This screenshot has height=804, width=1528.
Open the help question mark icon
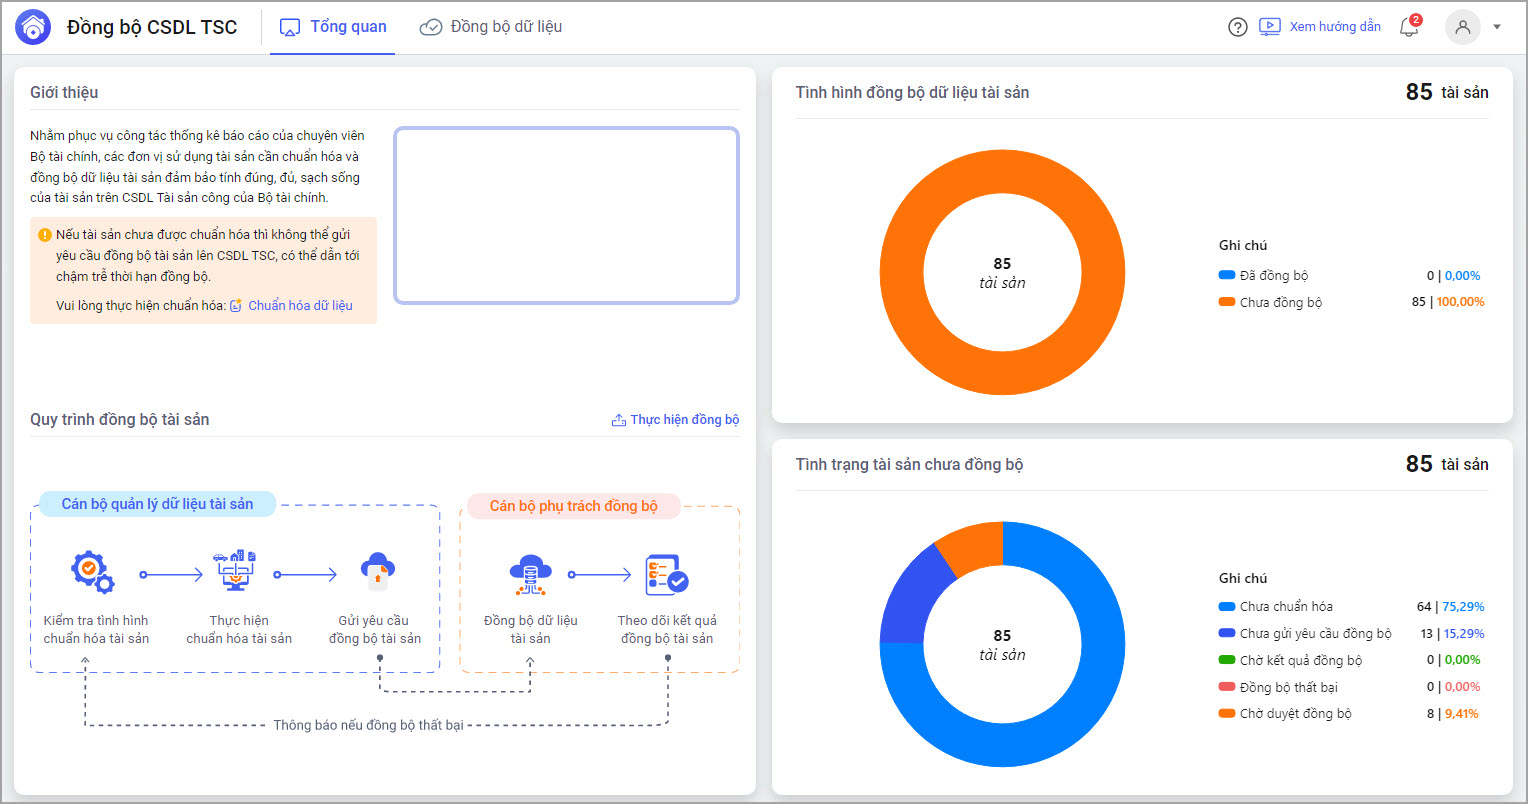pyautogui.click(x=1238, y=27)
